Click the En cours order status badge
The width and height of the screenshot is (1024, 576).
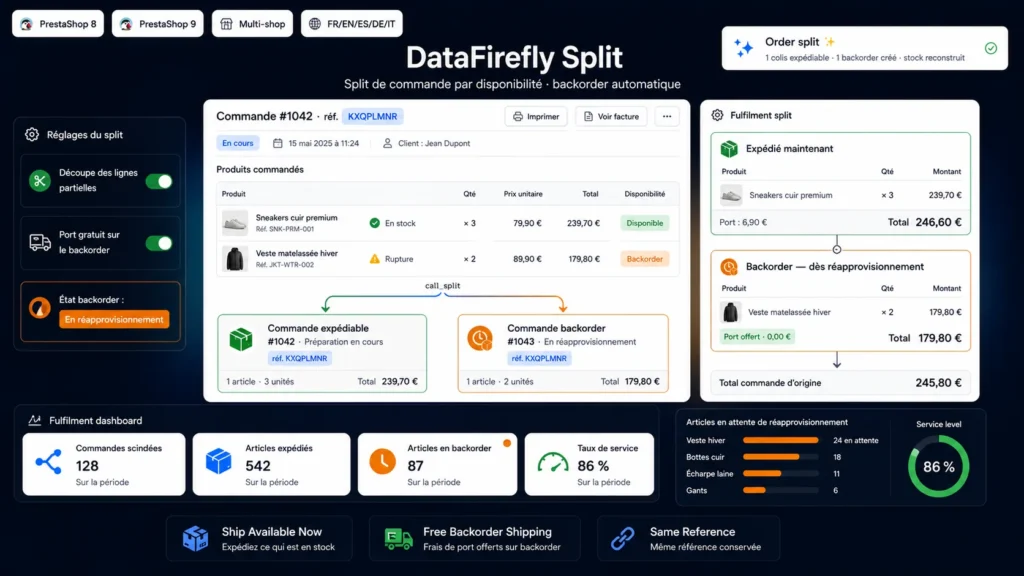238,143
